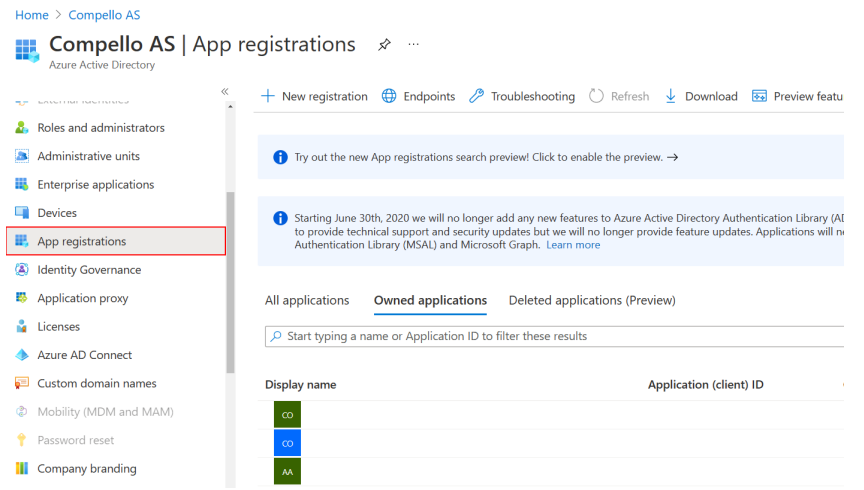Image resolution: width=864 pixels, height=490 pixels.
Task: Click the info icon in search preview banner
Action: [x=280, y=157]
